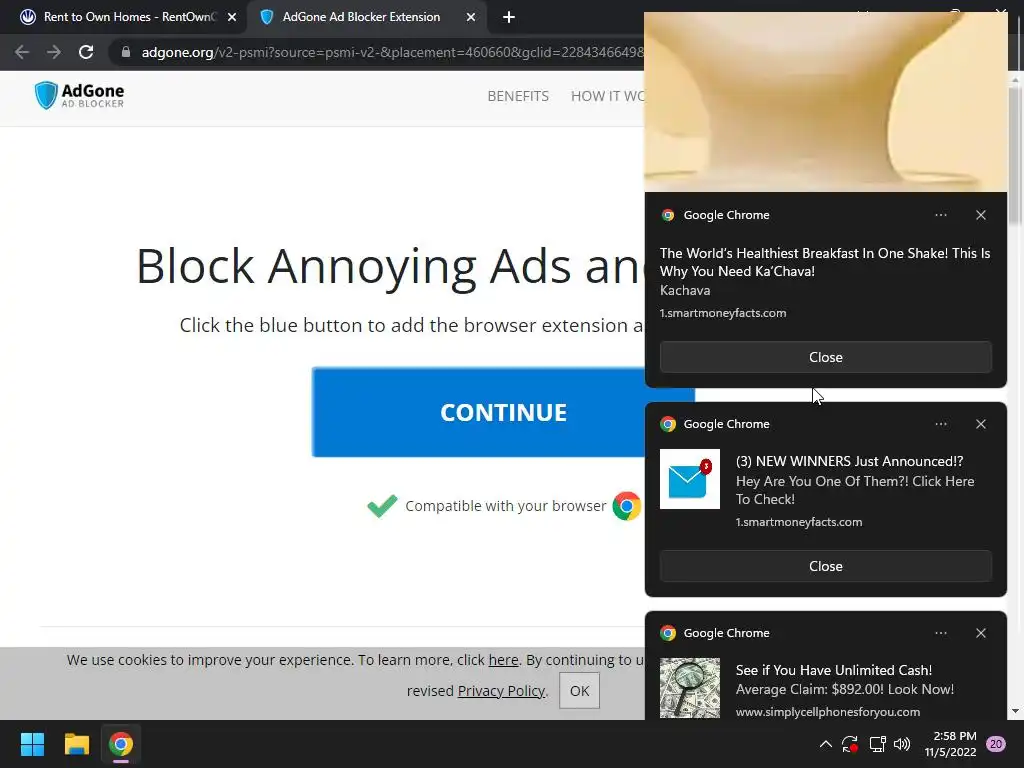1024x768 pixels.
Task: Open options for the Unlimited Cash notification
Action: pyautogui.click(x=940, y=633)
